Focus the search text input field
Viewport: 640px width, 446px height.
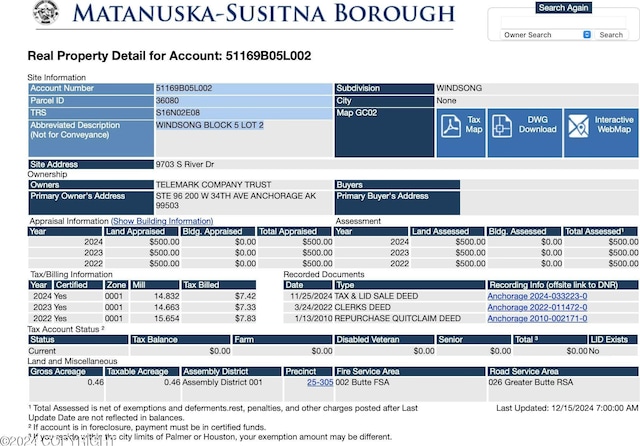point(563,22)
